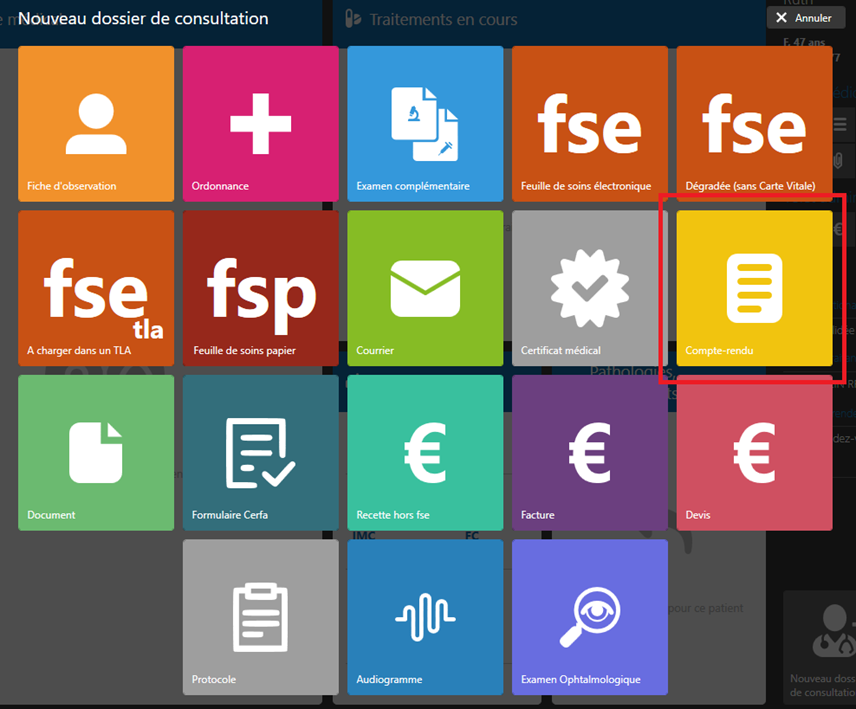Select Recette hors fse tile
Screen dimensions: 856x709
(425, 452)
